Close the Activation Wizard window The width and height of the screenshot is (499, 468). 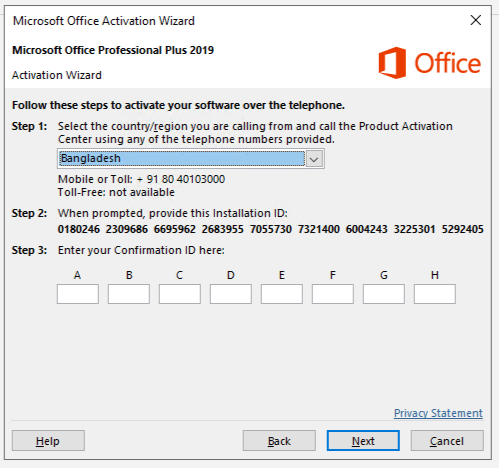[476, 20]
